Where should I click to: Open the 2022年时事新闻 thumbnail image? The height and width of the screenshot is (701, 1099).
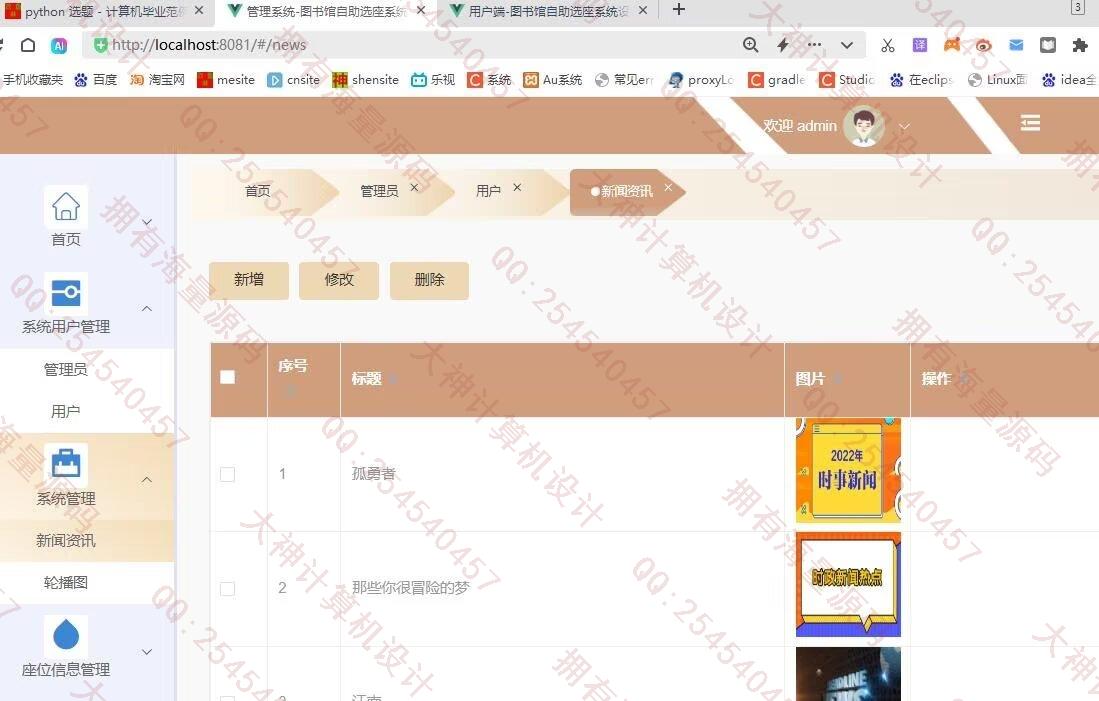848,470
